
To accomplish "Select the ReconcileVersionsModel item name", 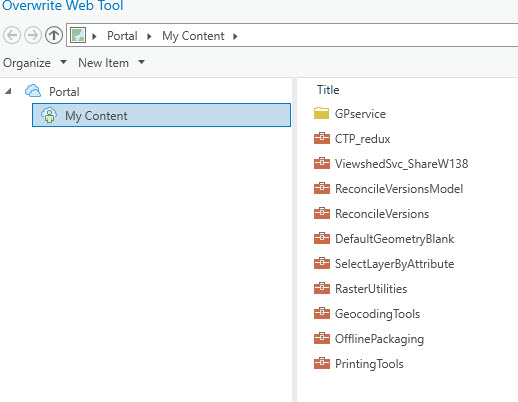I will [399, 189].
